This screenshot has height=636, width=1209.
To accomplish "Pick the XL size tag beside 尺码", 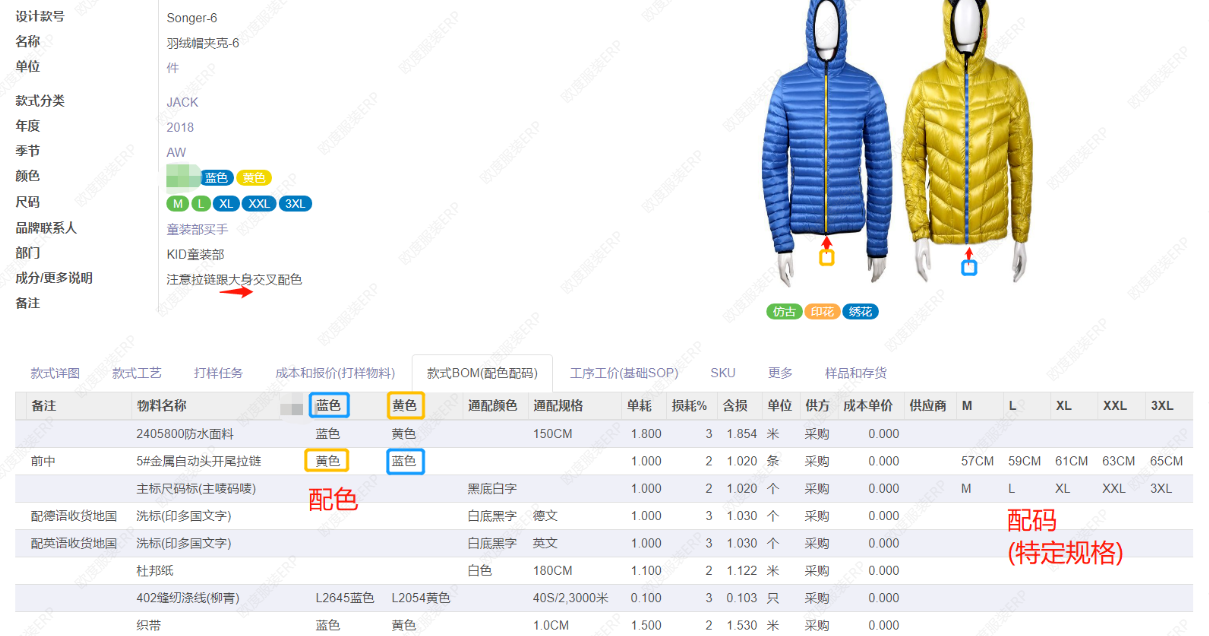I will [226, 204].
